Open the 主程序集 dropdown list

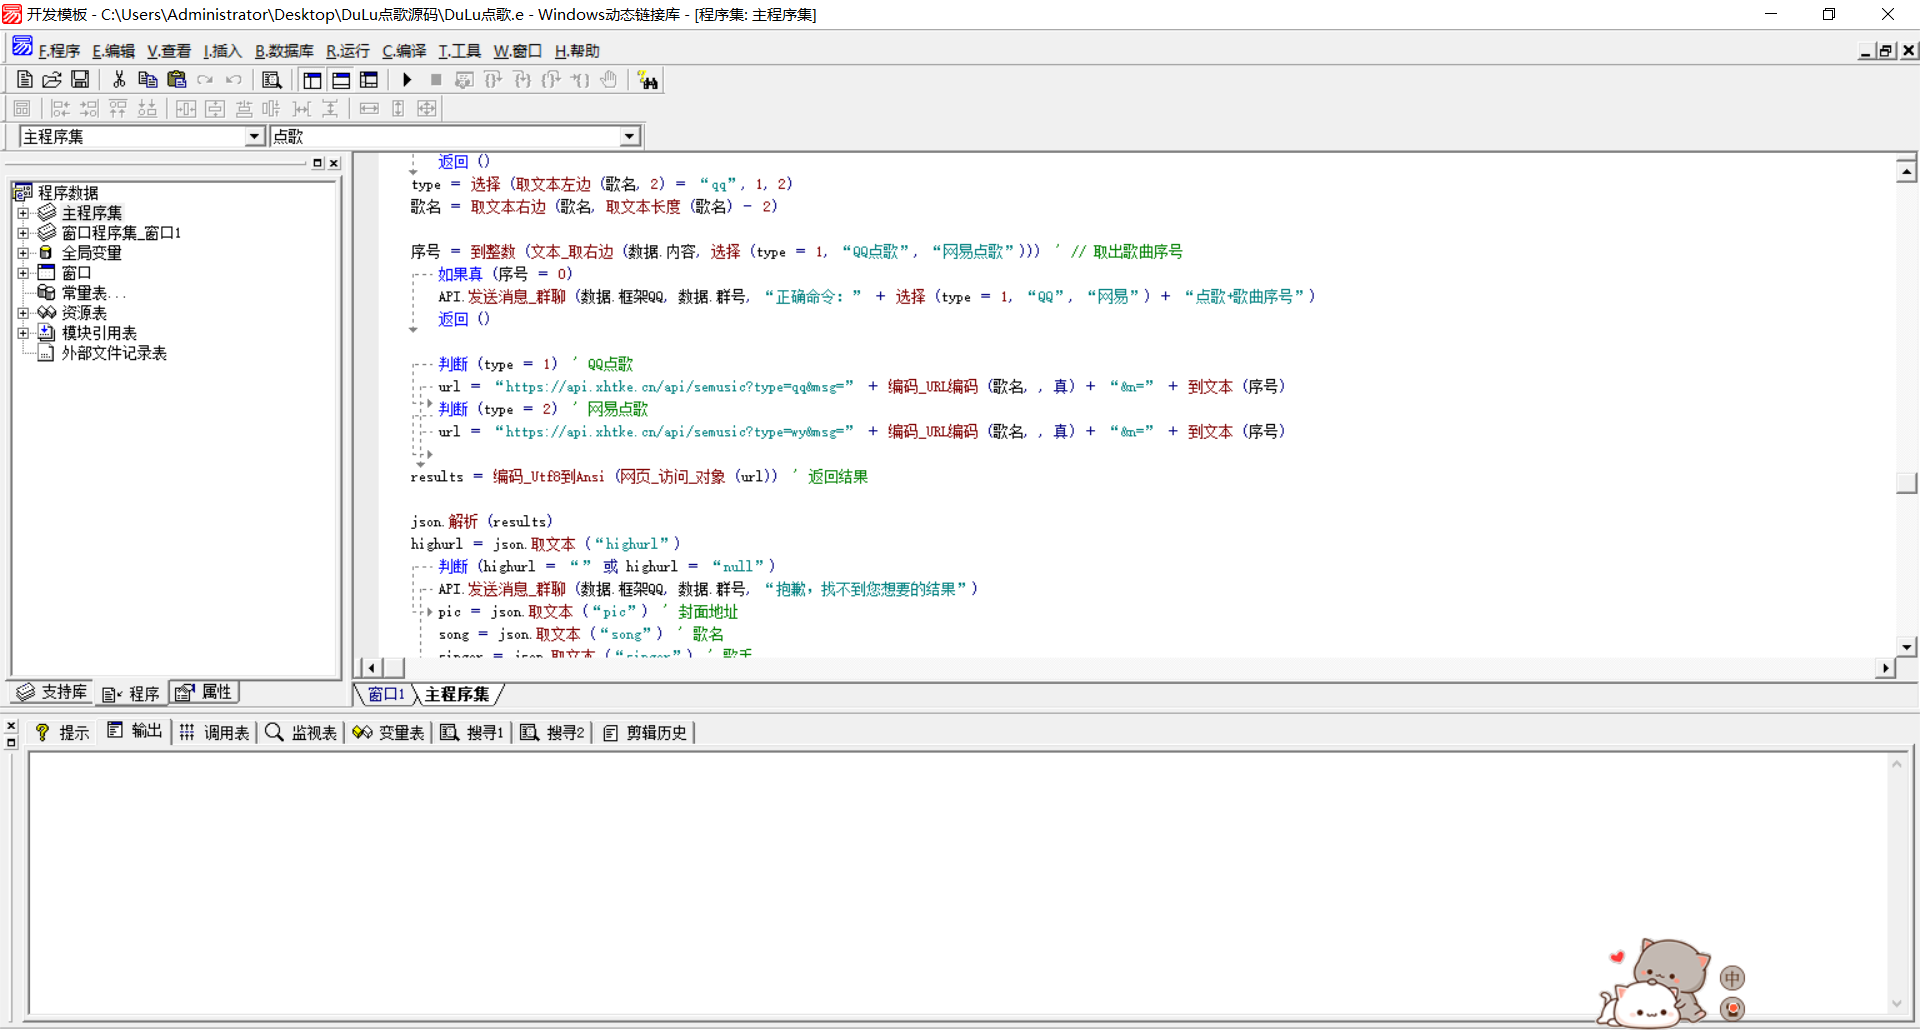coord(254,137)
